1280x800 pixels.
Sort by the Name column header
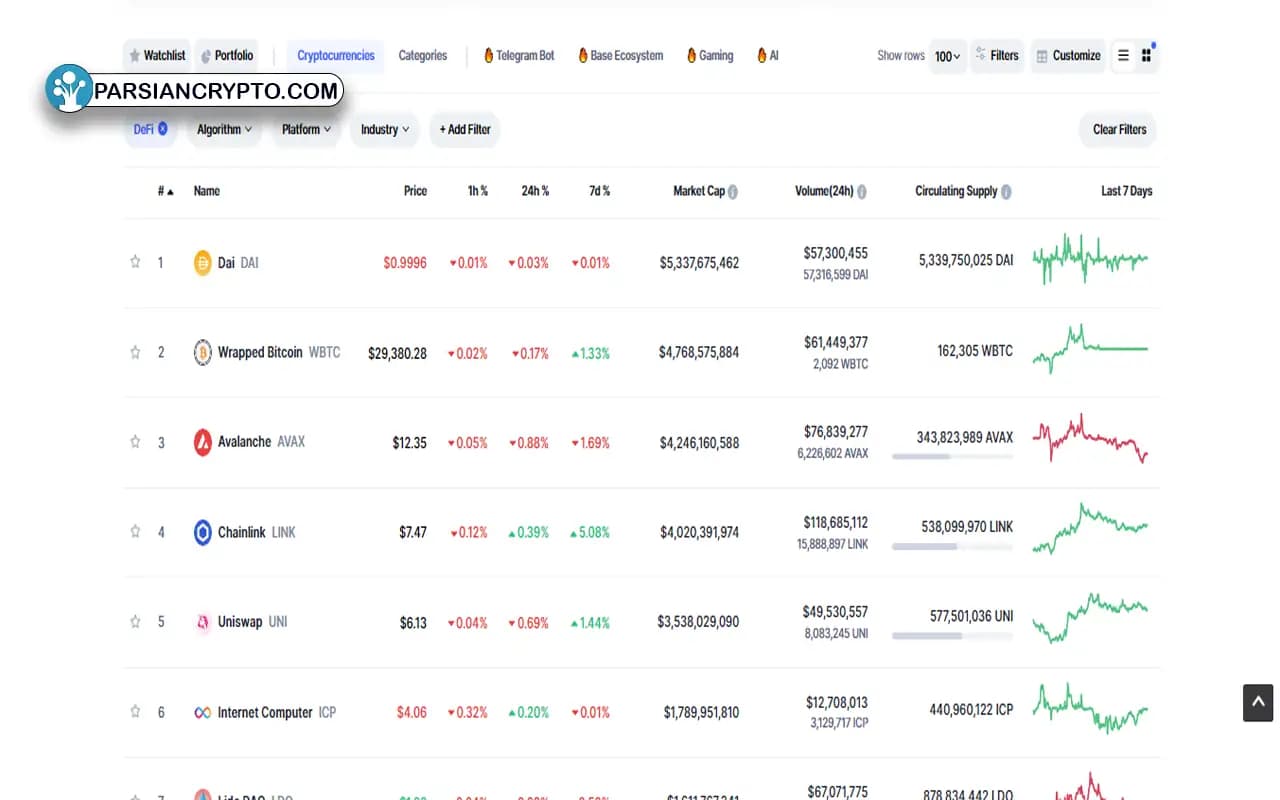tap(207, 191)
